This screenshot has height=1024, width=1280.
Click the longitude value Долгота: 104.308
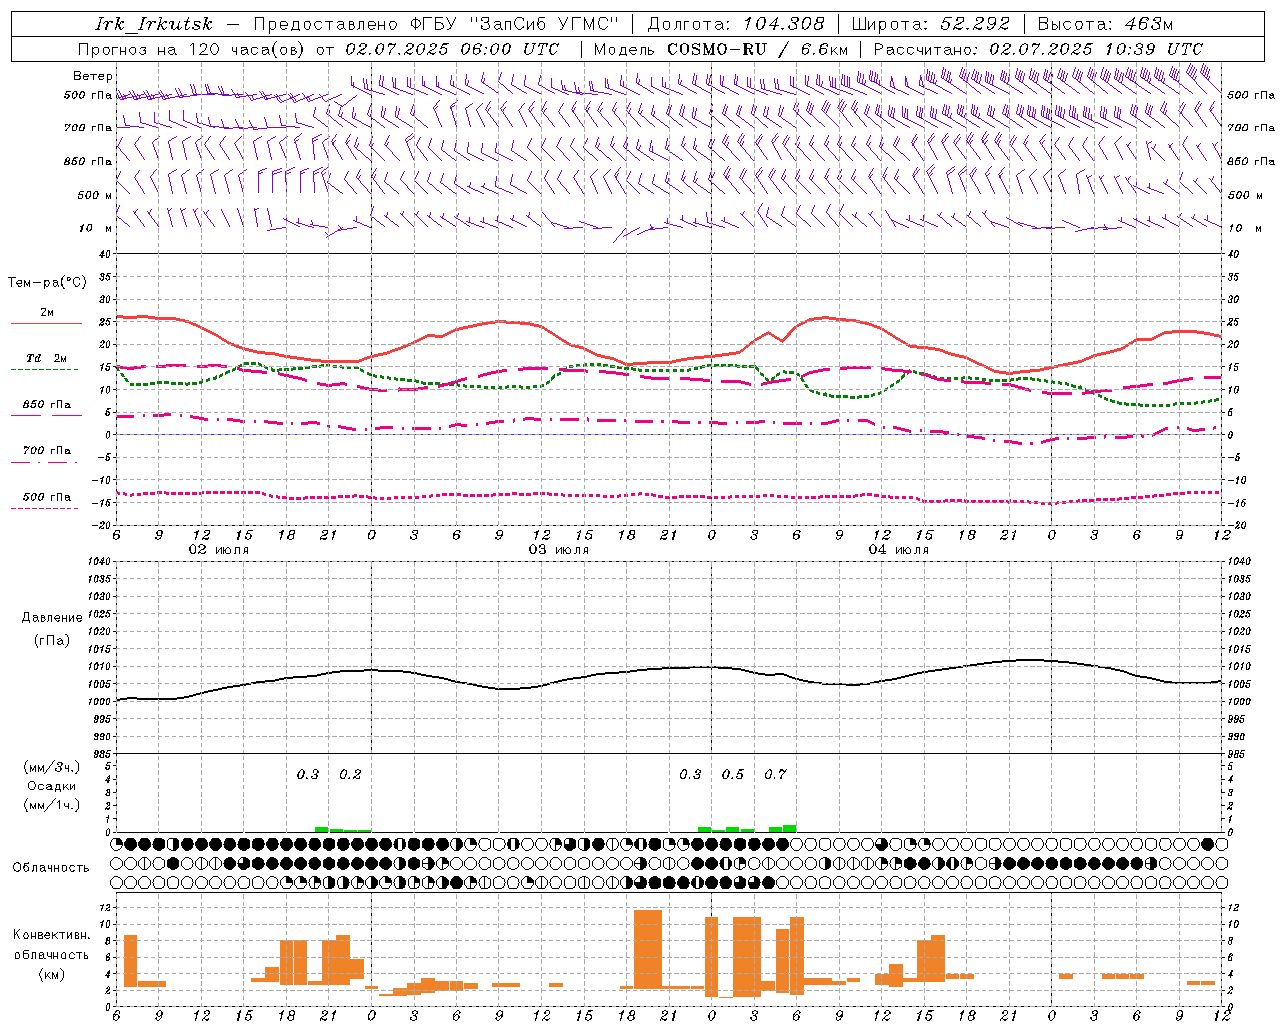click(736, 24)
